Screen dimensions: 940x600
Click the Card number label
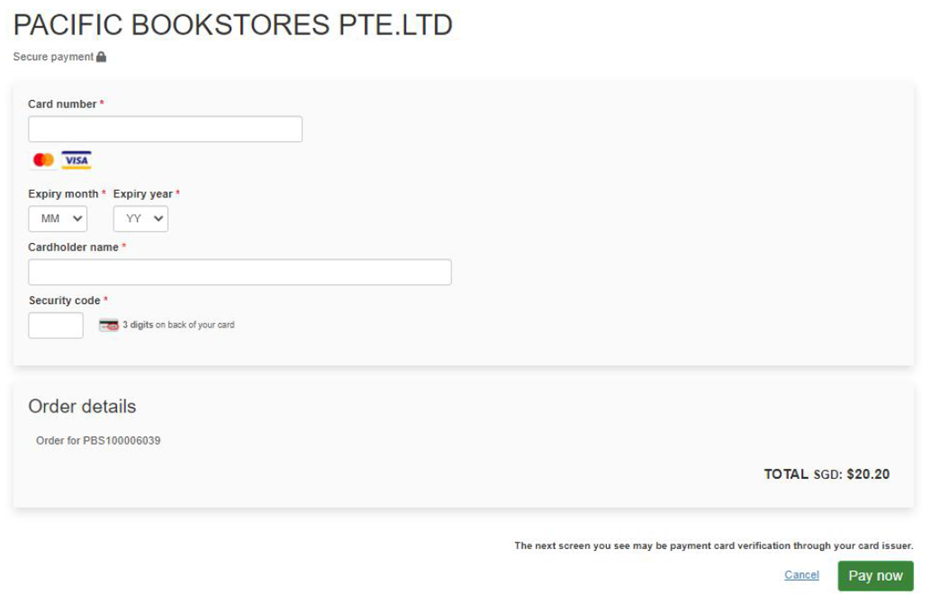62,104
